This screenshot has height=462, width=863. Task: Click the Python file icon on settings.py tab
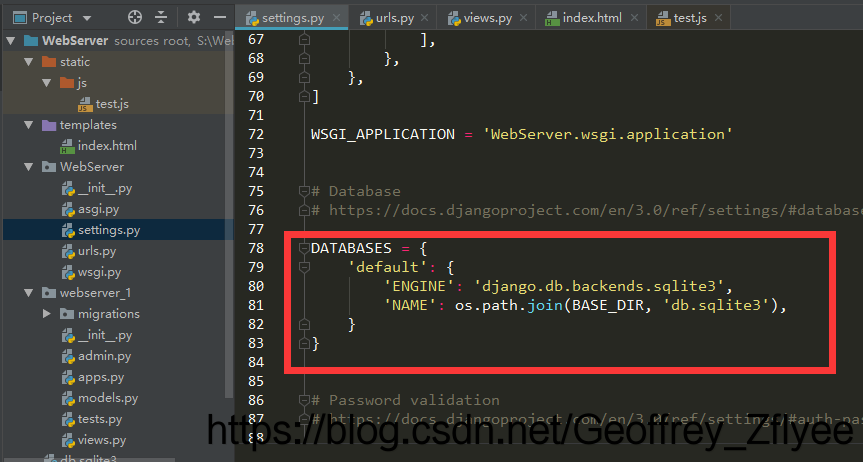[x=253, y=19]
